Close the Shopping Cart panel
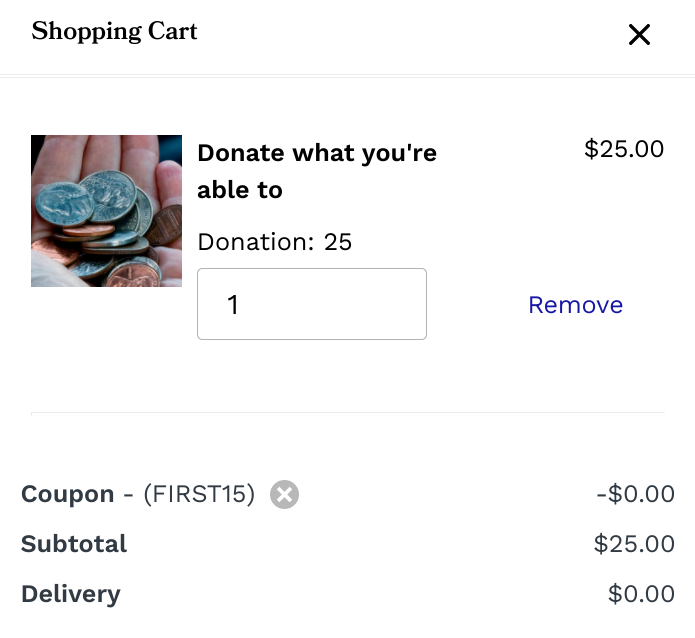The image size is (695, 638). point(639,35)
